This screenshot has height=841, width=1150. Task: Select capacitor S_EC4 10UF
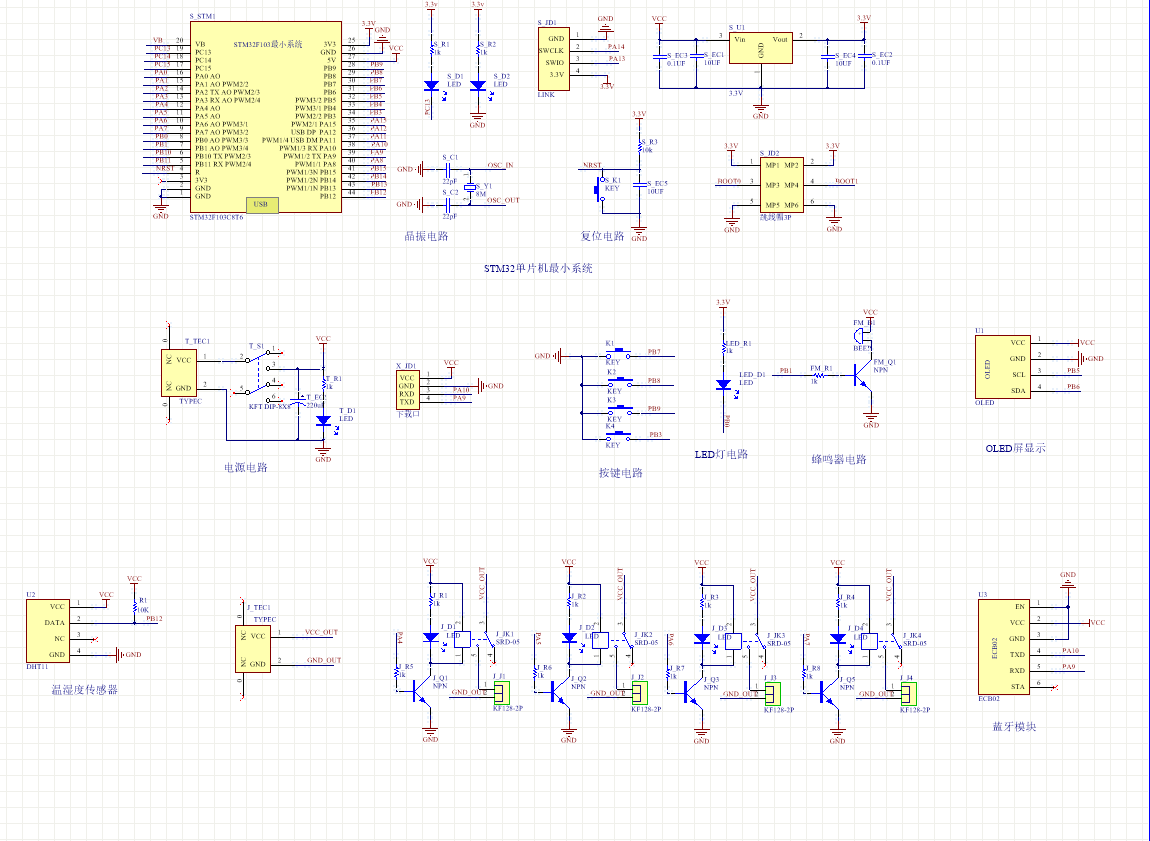coord(827,56)
